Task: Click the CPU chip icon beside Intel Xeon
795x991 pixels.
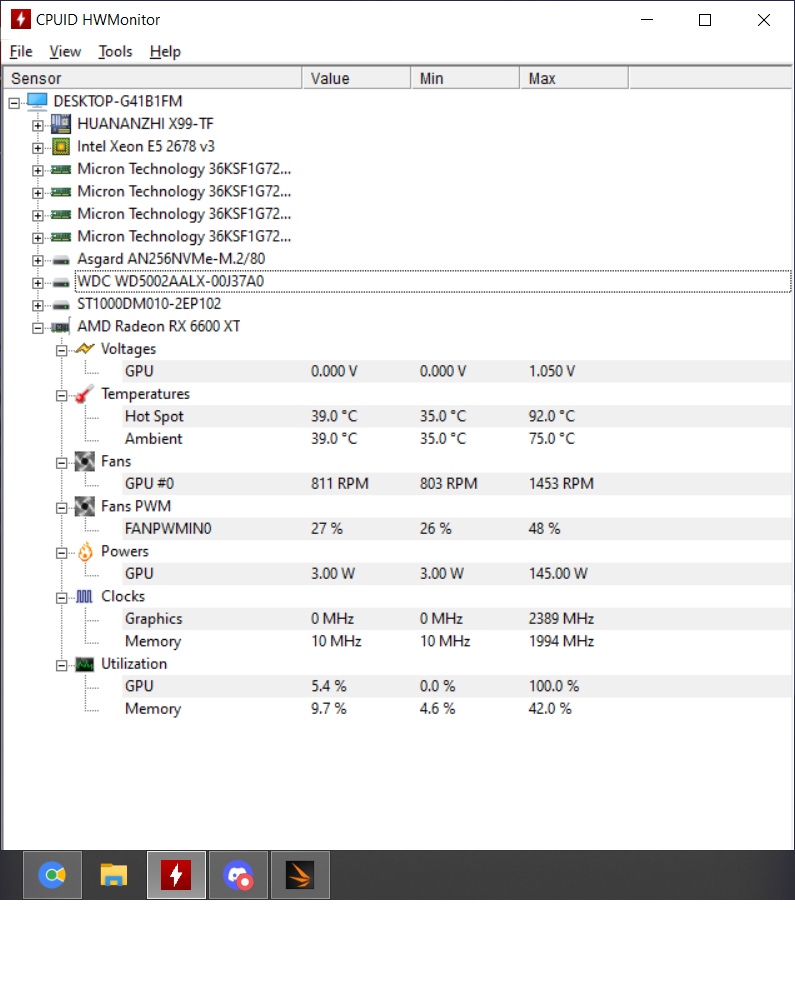Action: [61, 146]
